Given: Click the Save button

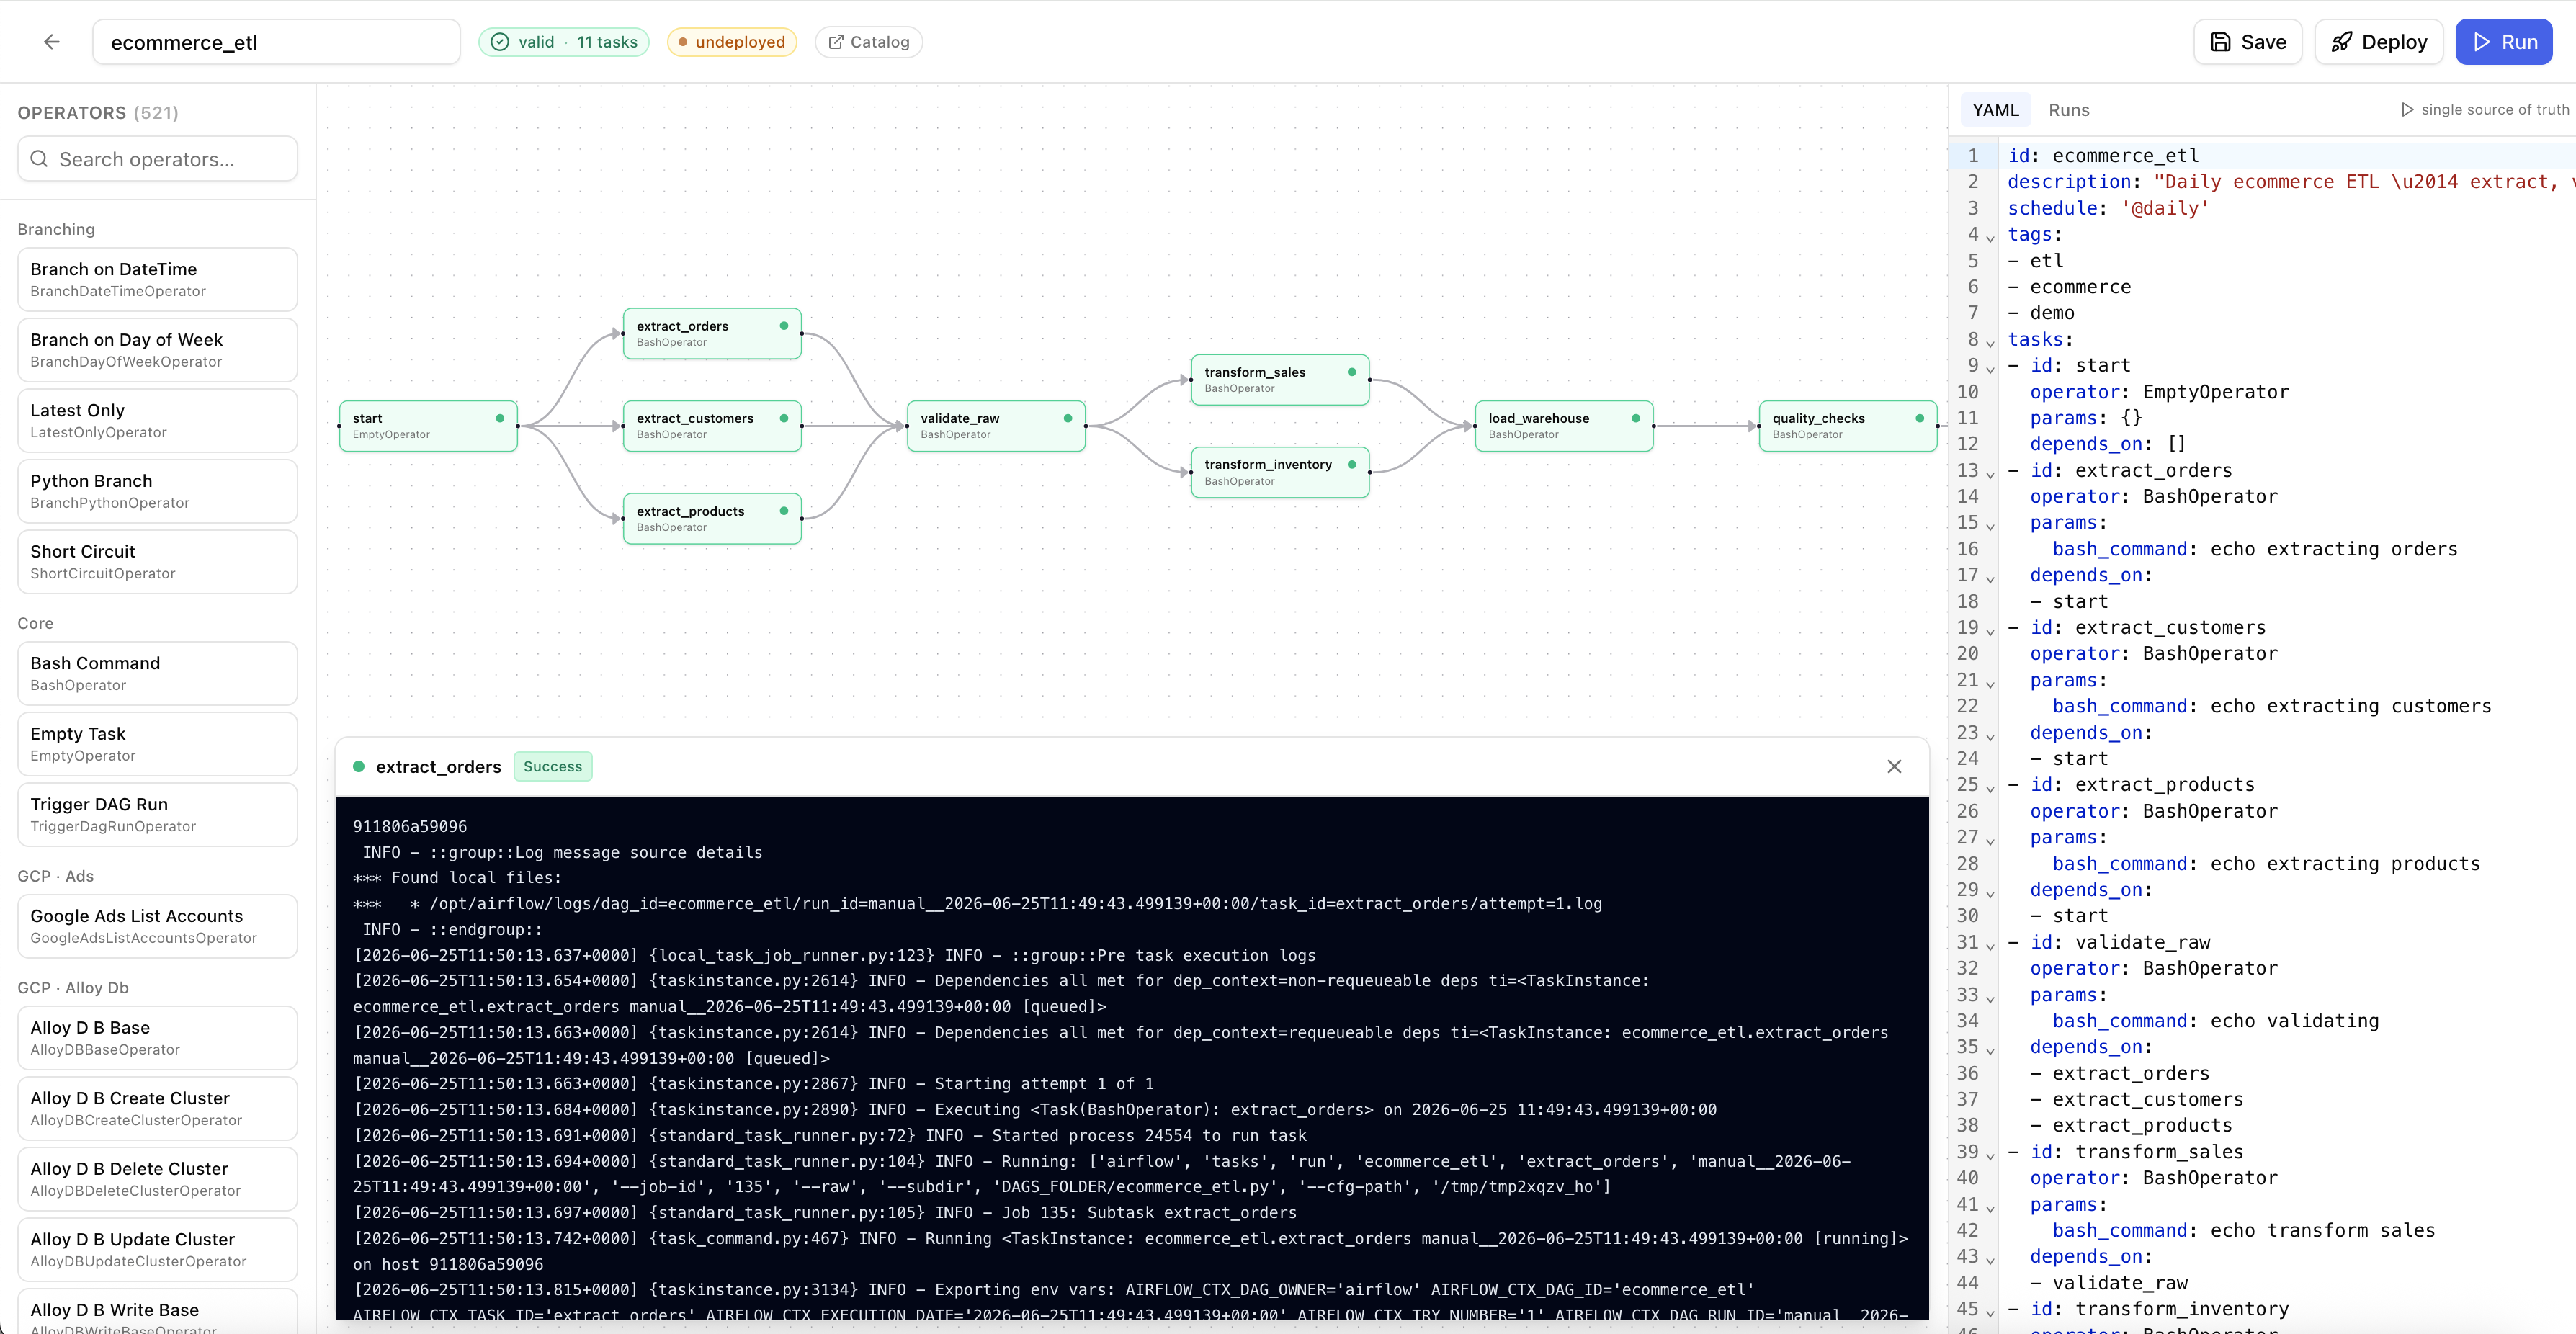Looking at the screenshot, I should coord(2248,42).
